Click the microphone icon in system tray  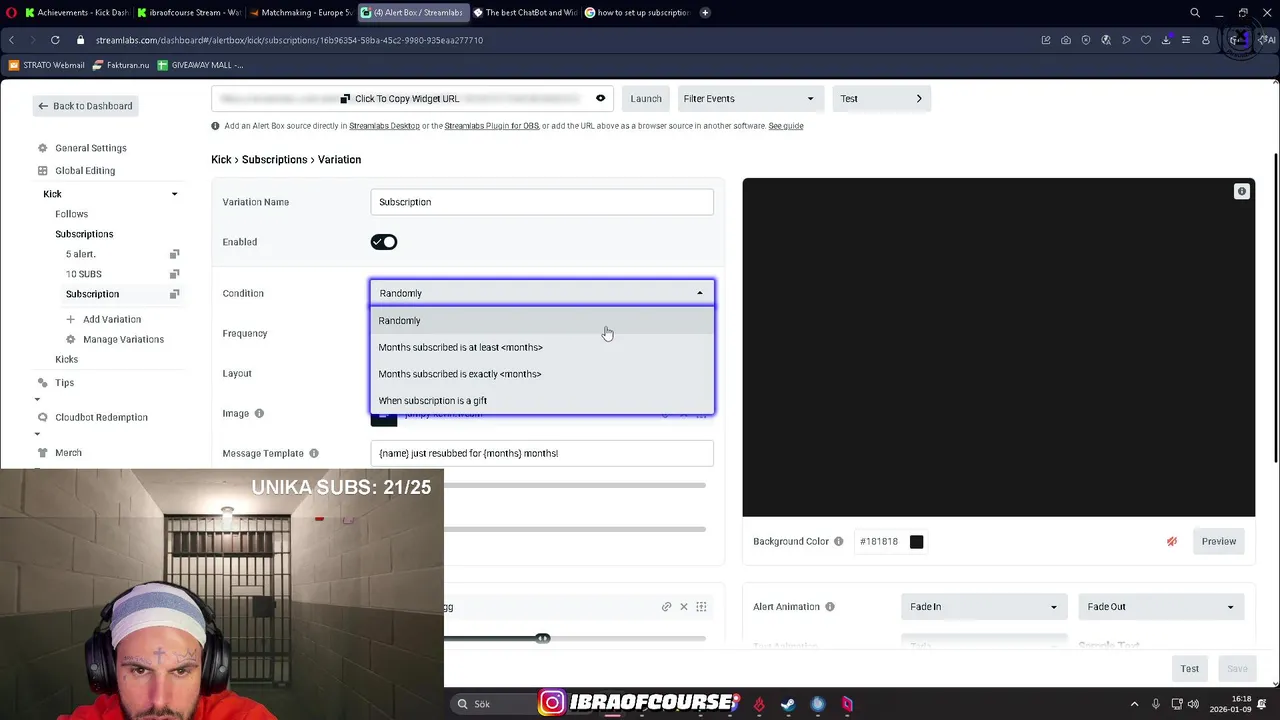pos(1156,704)
